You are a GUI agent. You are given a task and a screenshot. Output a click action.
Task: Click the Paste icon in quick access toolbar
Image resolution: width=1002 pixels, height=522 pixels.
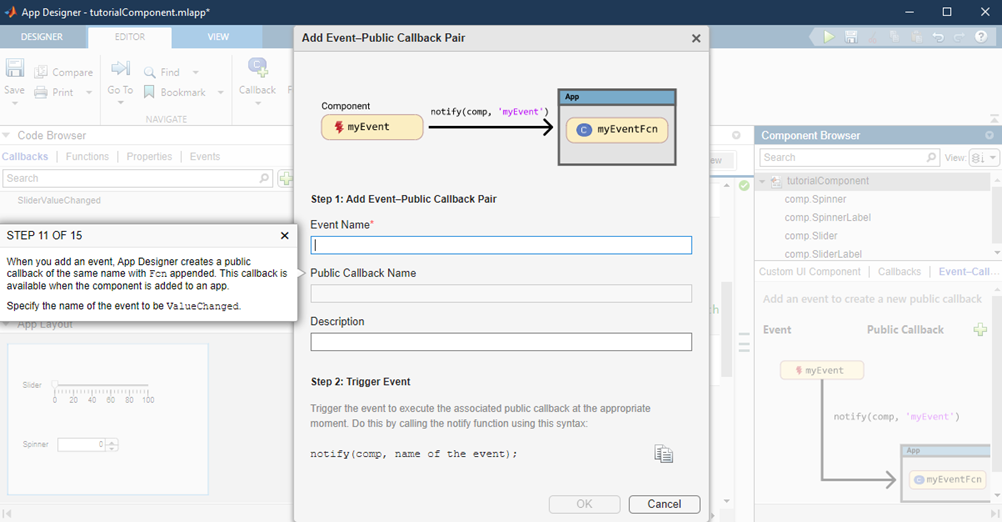(916, 37)
